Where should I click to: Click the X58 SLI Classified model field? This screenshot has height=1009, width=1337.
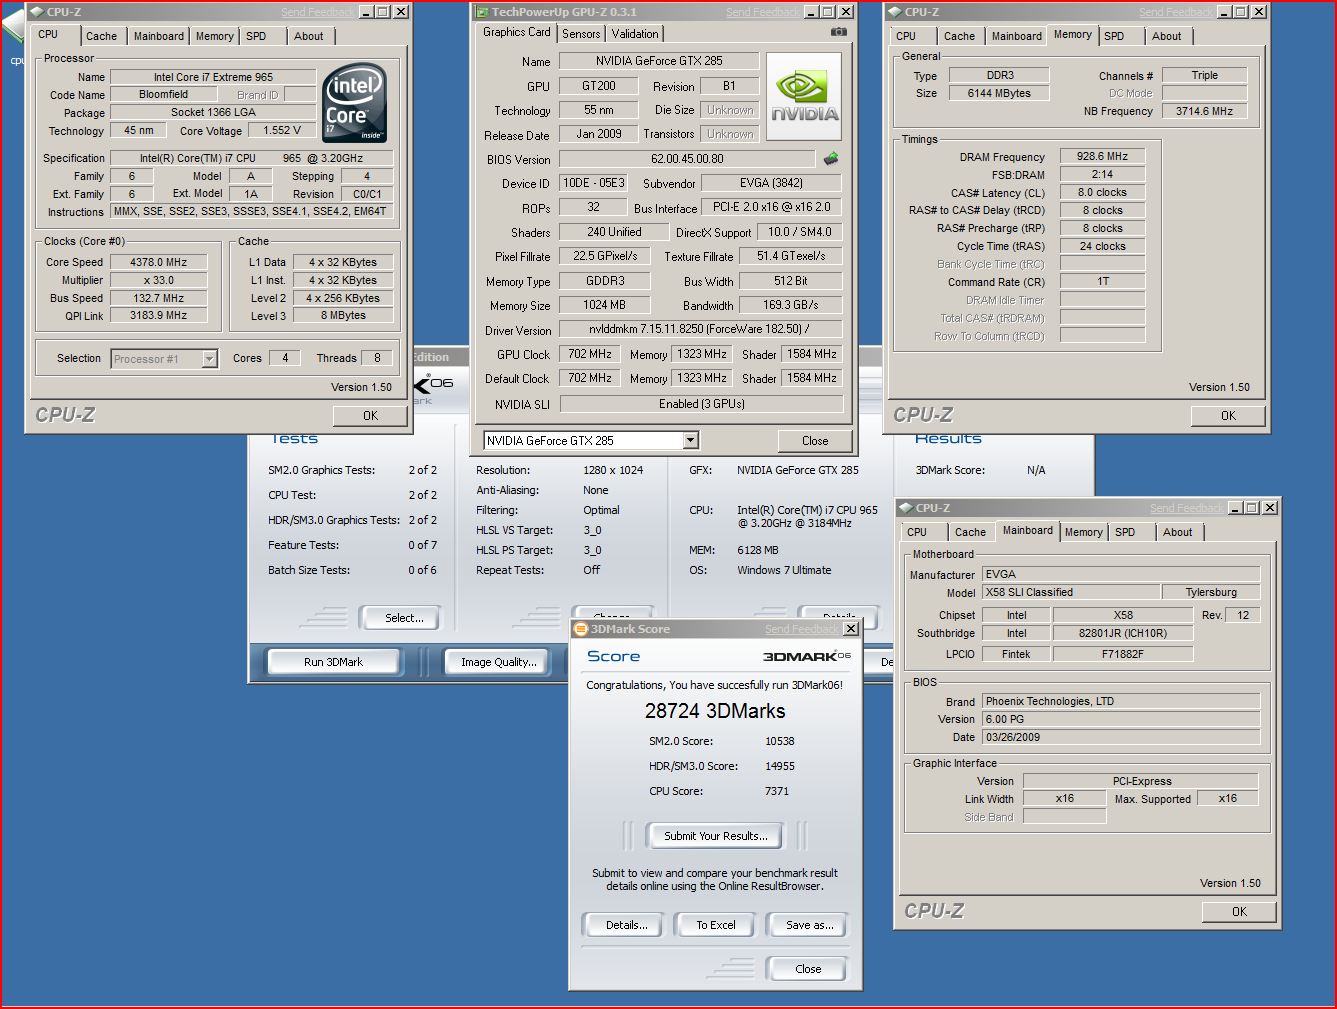tap(1070, 592)
